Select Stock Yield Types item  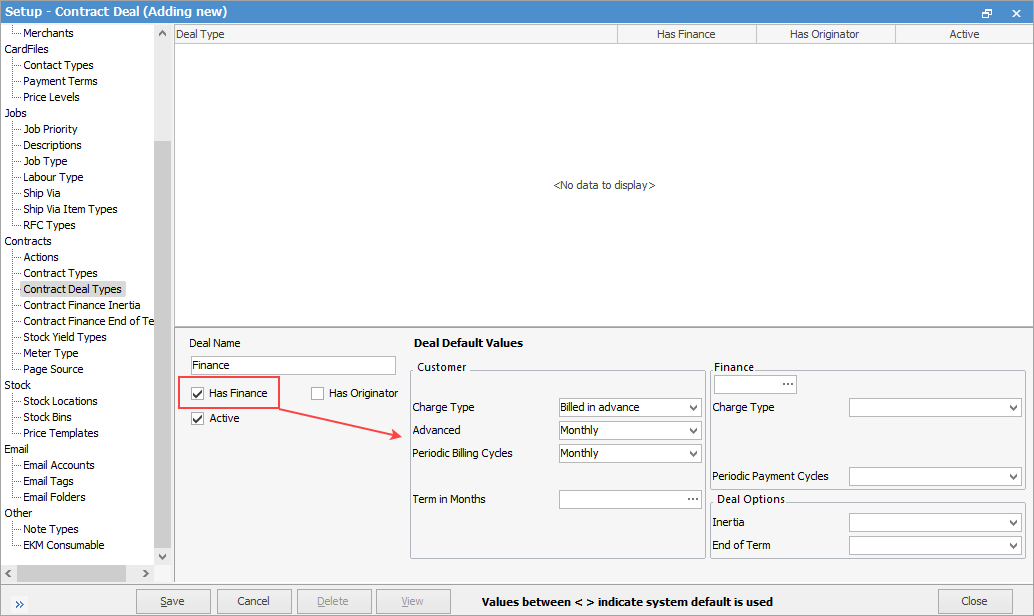(65, 337)
